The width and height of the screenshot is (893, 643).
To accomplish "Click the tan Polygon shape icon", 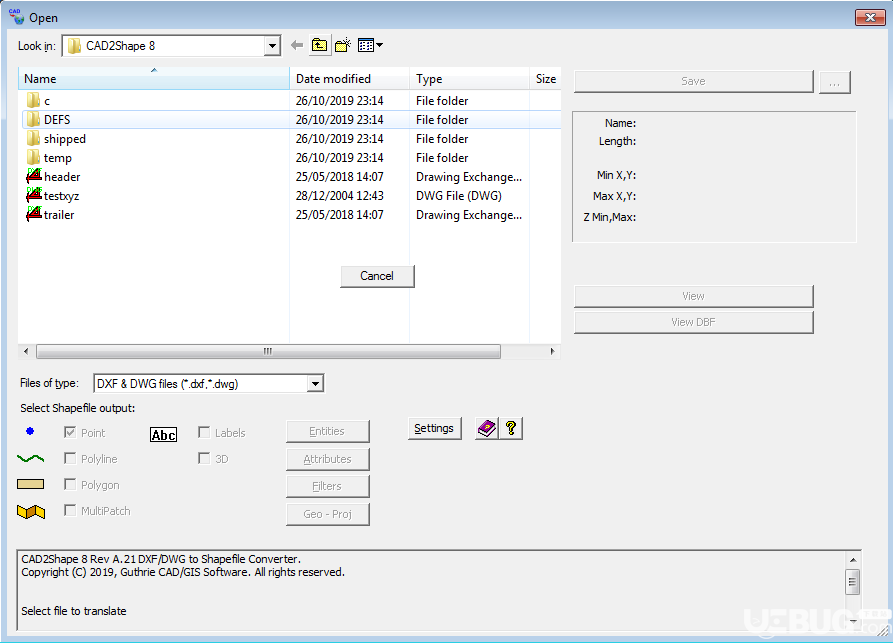I will point(31,484).
